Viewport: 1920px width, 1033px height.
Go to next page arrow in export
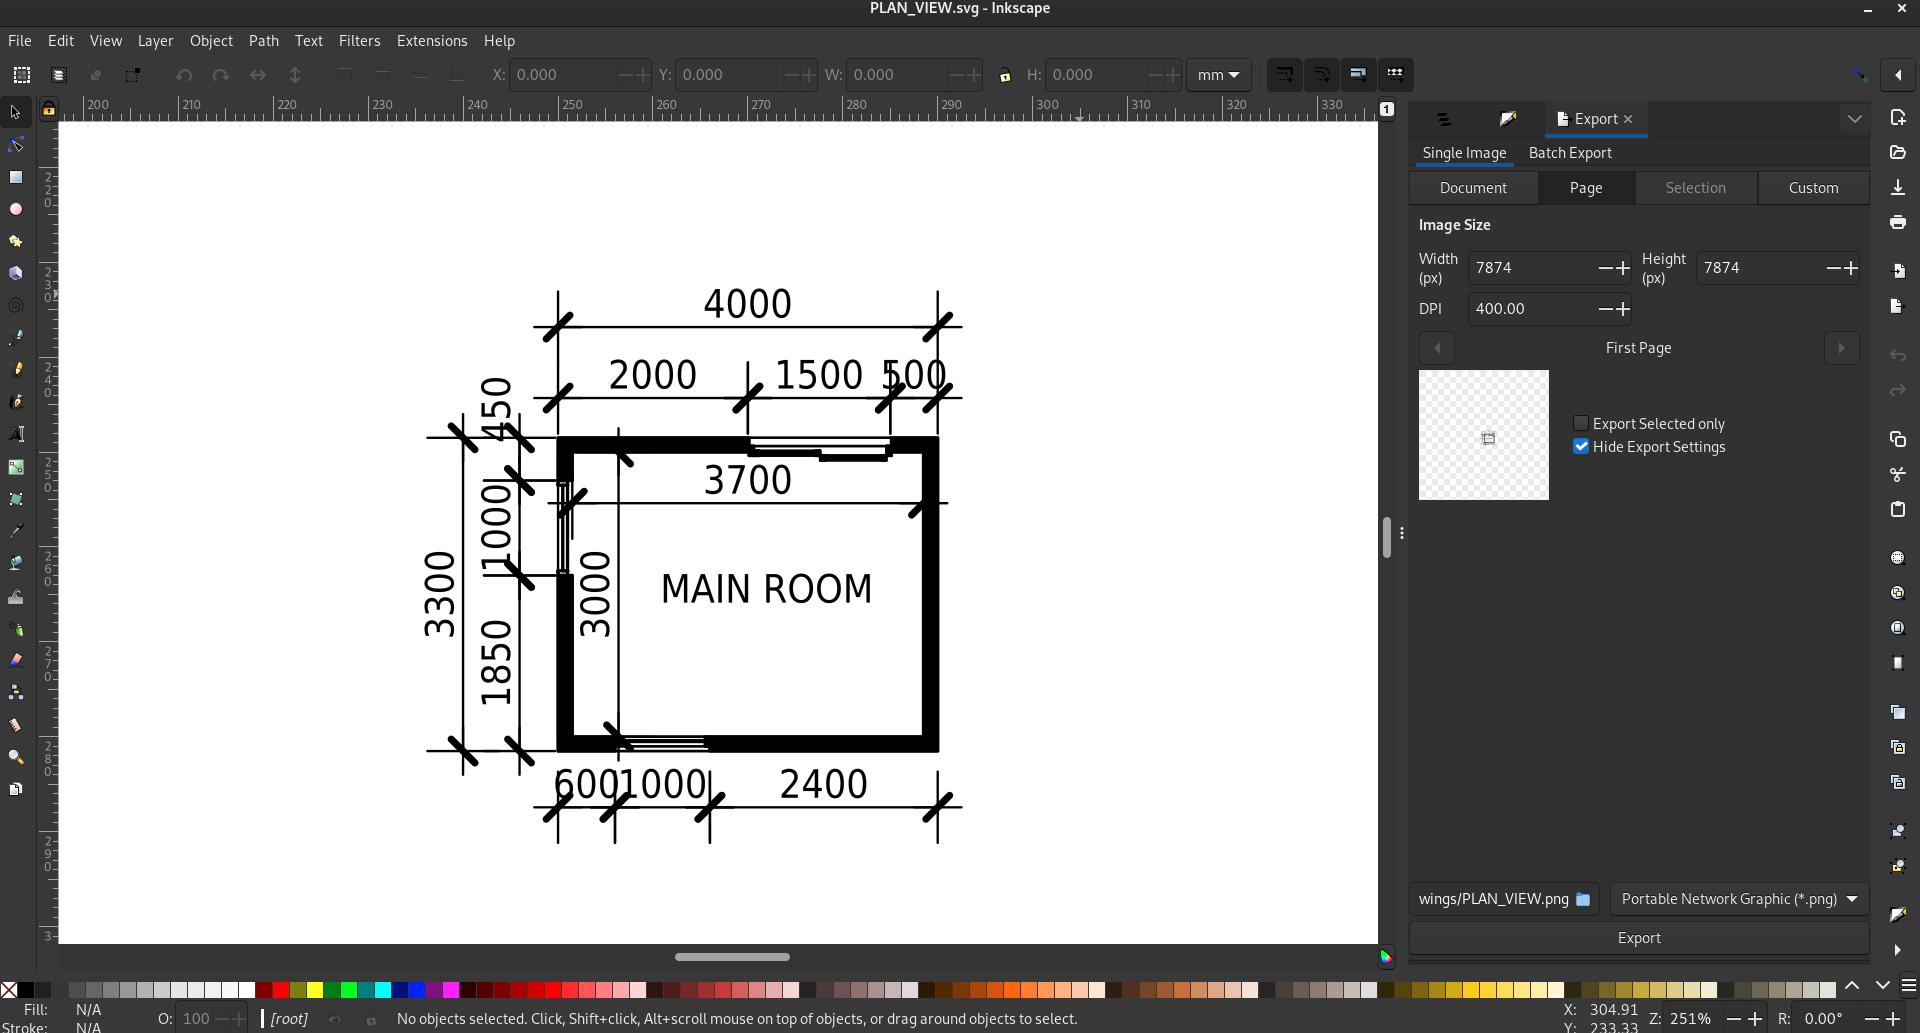click(1841, 348)
